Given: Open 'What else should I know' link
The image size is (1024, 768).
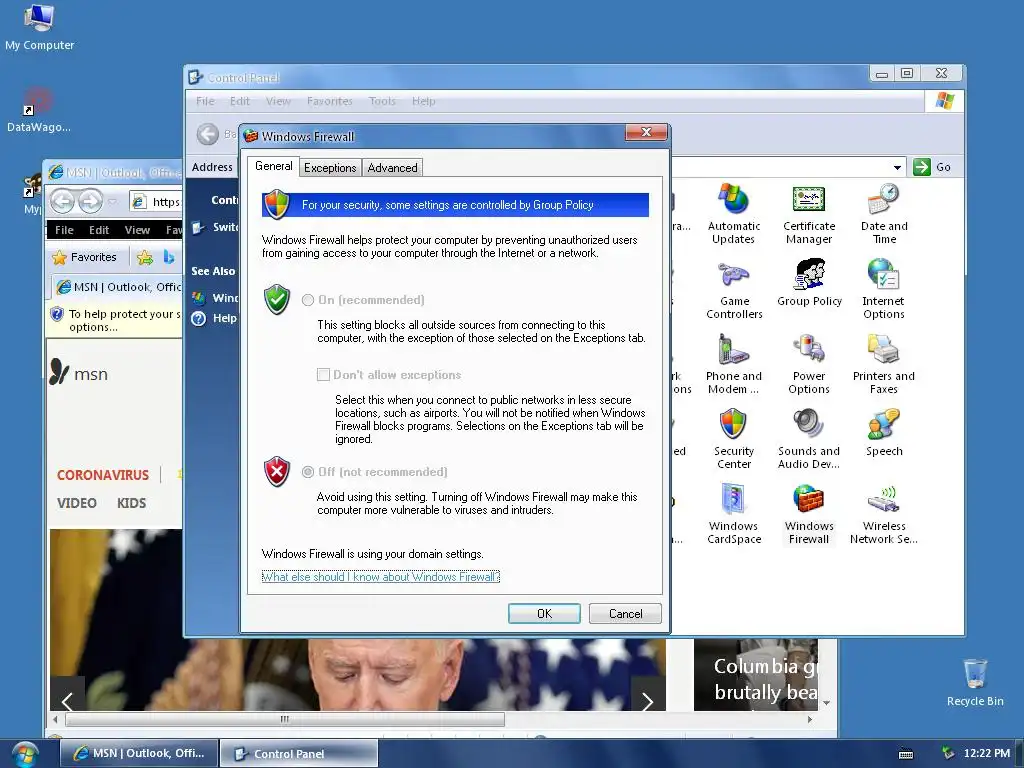Looking at the screenshot, I should (x=381, y=577).
